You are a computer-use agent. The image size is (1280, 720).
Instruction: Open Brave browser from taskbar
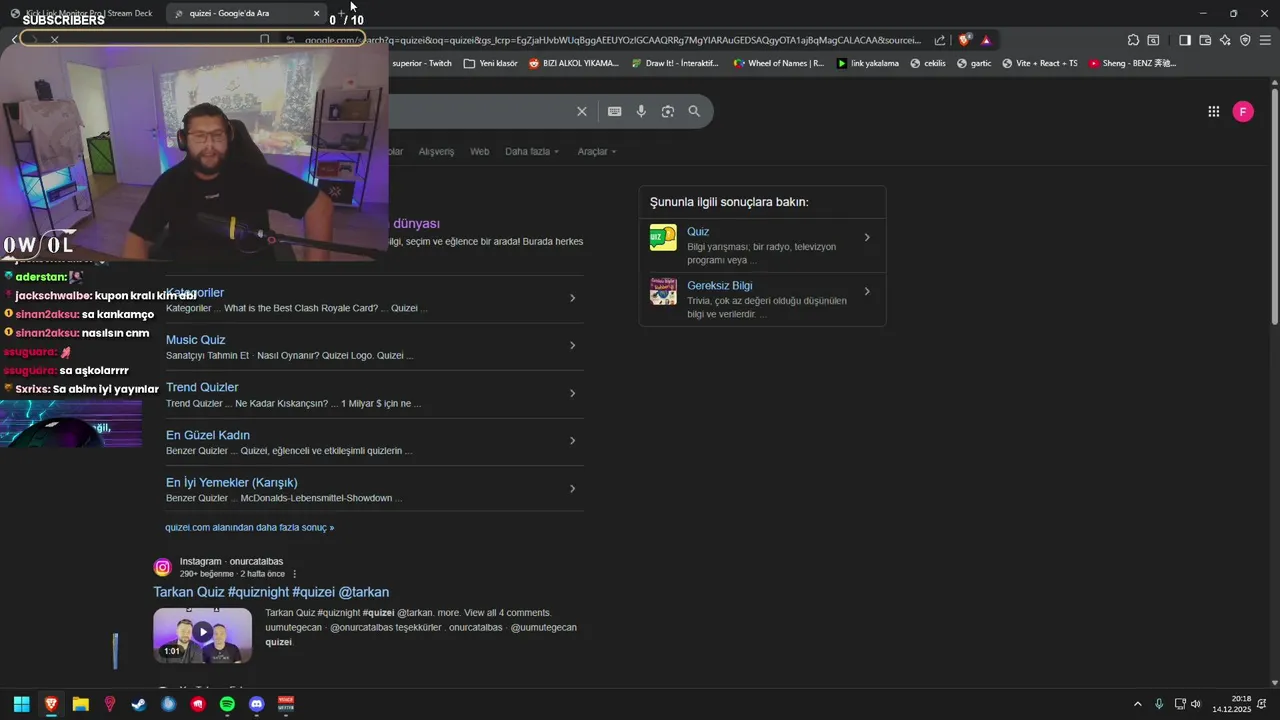pyautogui.click(x=51, y=704)
